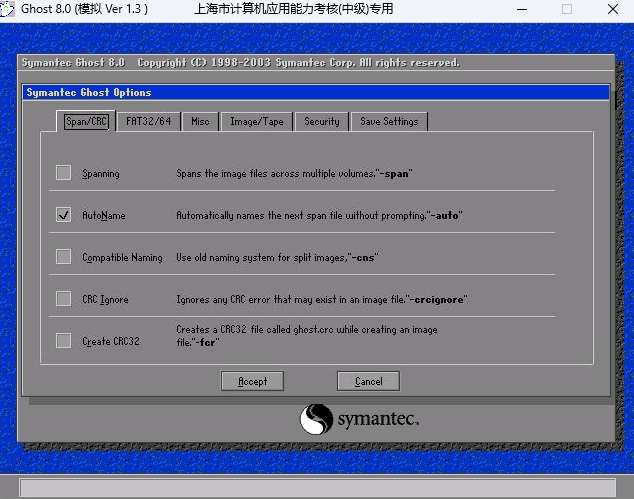Click the "-cns" description text
Screen dimensions: 634x499
point(277,258)
